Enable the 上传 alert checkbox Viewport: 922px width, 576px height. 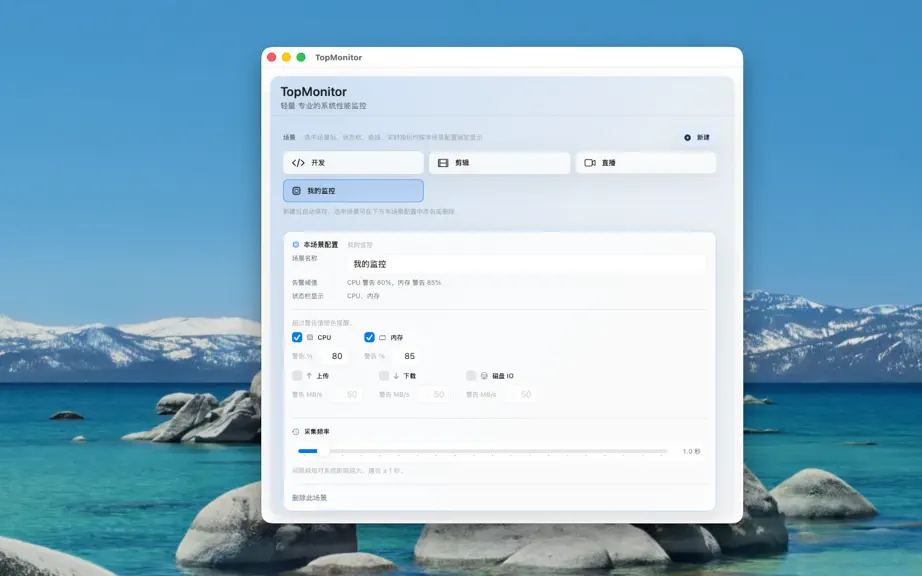[297, 376]
